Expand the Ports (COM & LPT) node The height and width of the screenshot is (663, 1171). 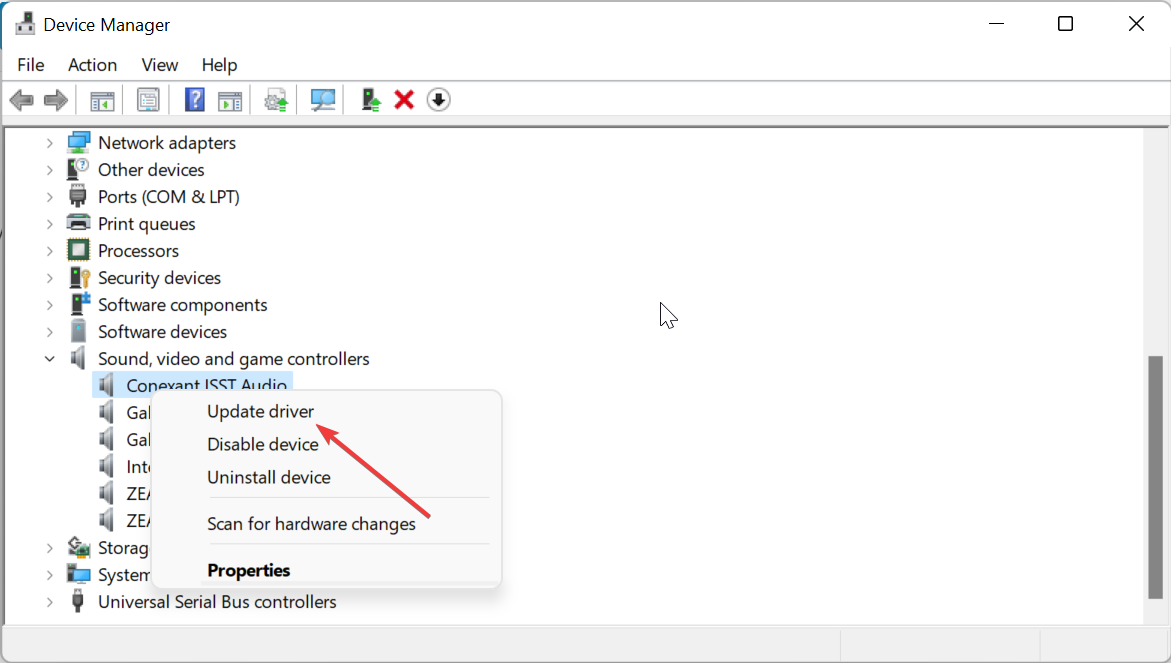click(49, 197)
